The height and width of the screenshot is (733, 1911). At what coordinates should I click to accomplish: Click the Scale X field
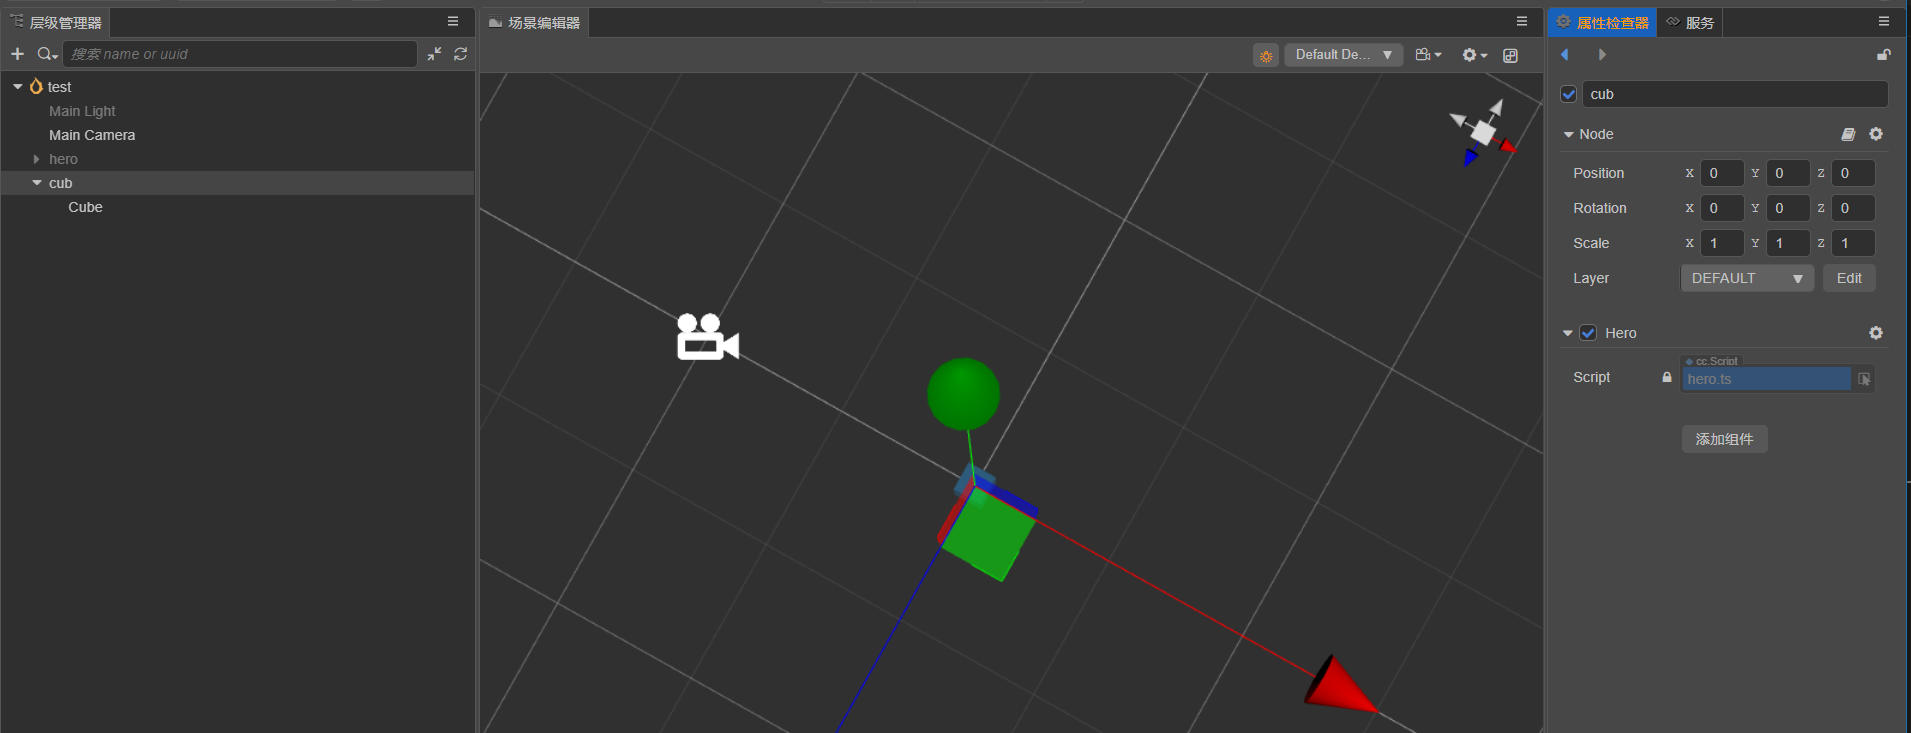point(1722,243)
